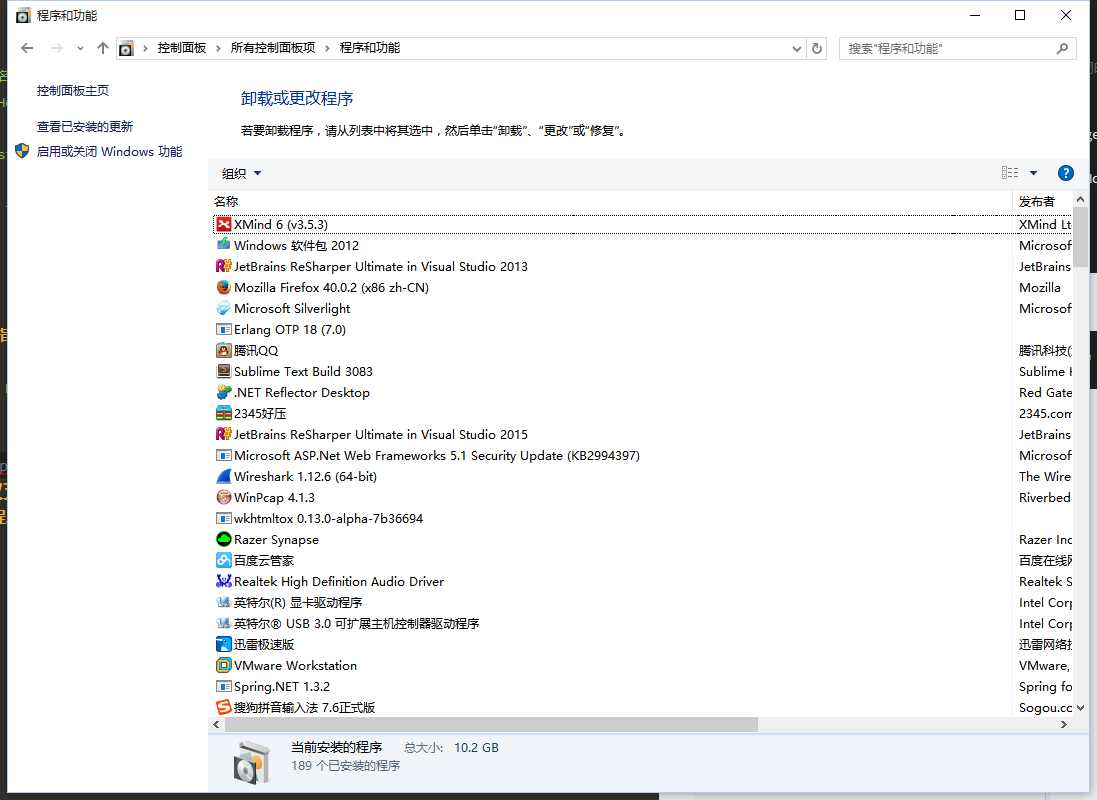Open help with the blue question mark

pos(1066,173)
